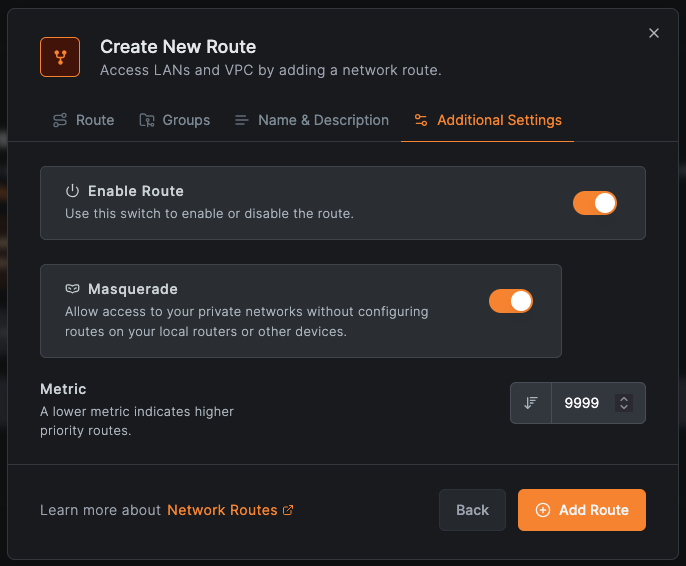The height and width of the screenshot is (566, 686).
Task: Turn off the Masquerade toggle
Action: [x=511, y=301]
